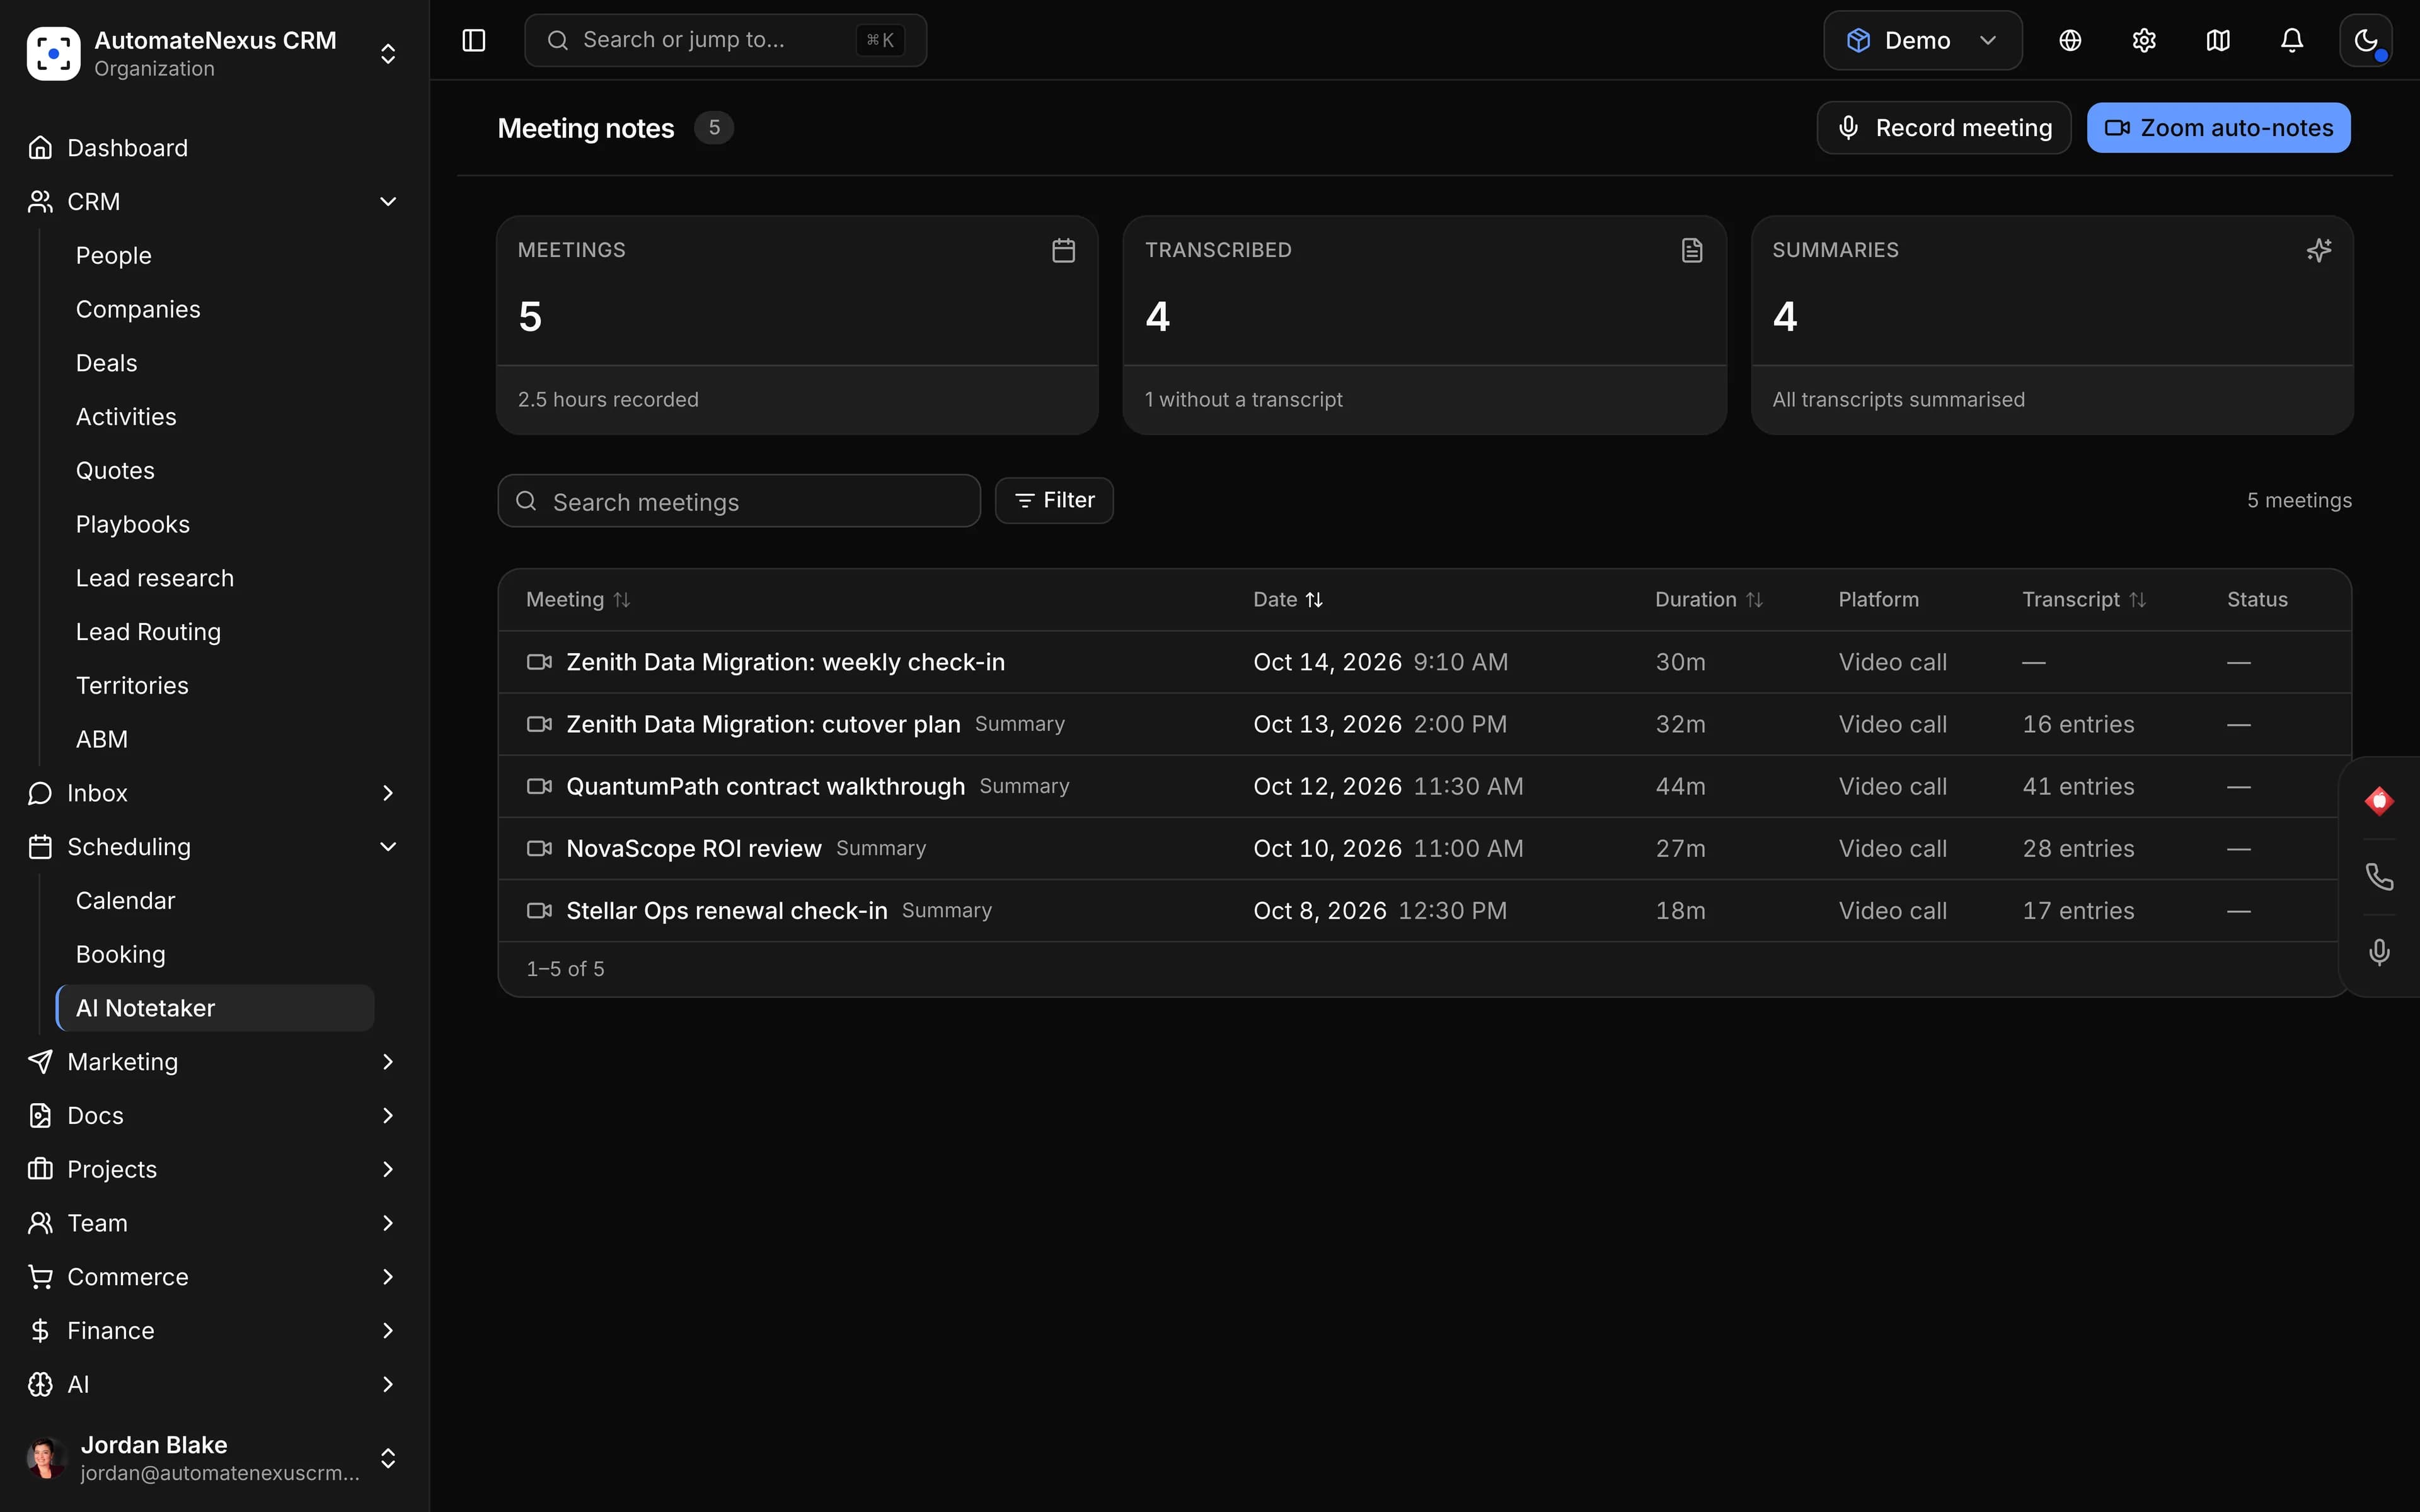
Task: Focus the Search or jump to field
Action: pos(725,40)
